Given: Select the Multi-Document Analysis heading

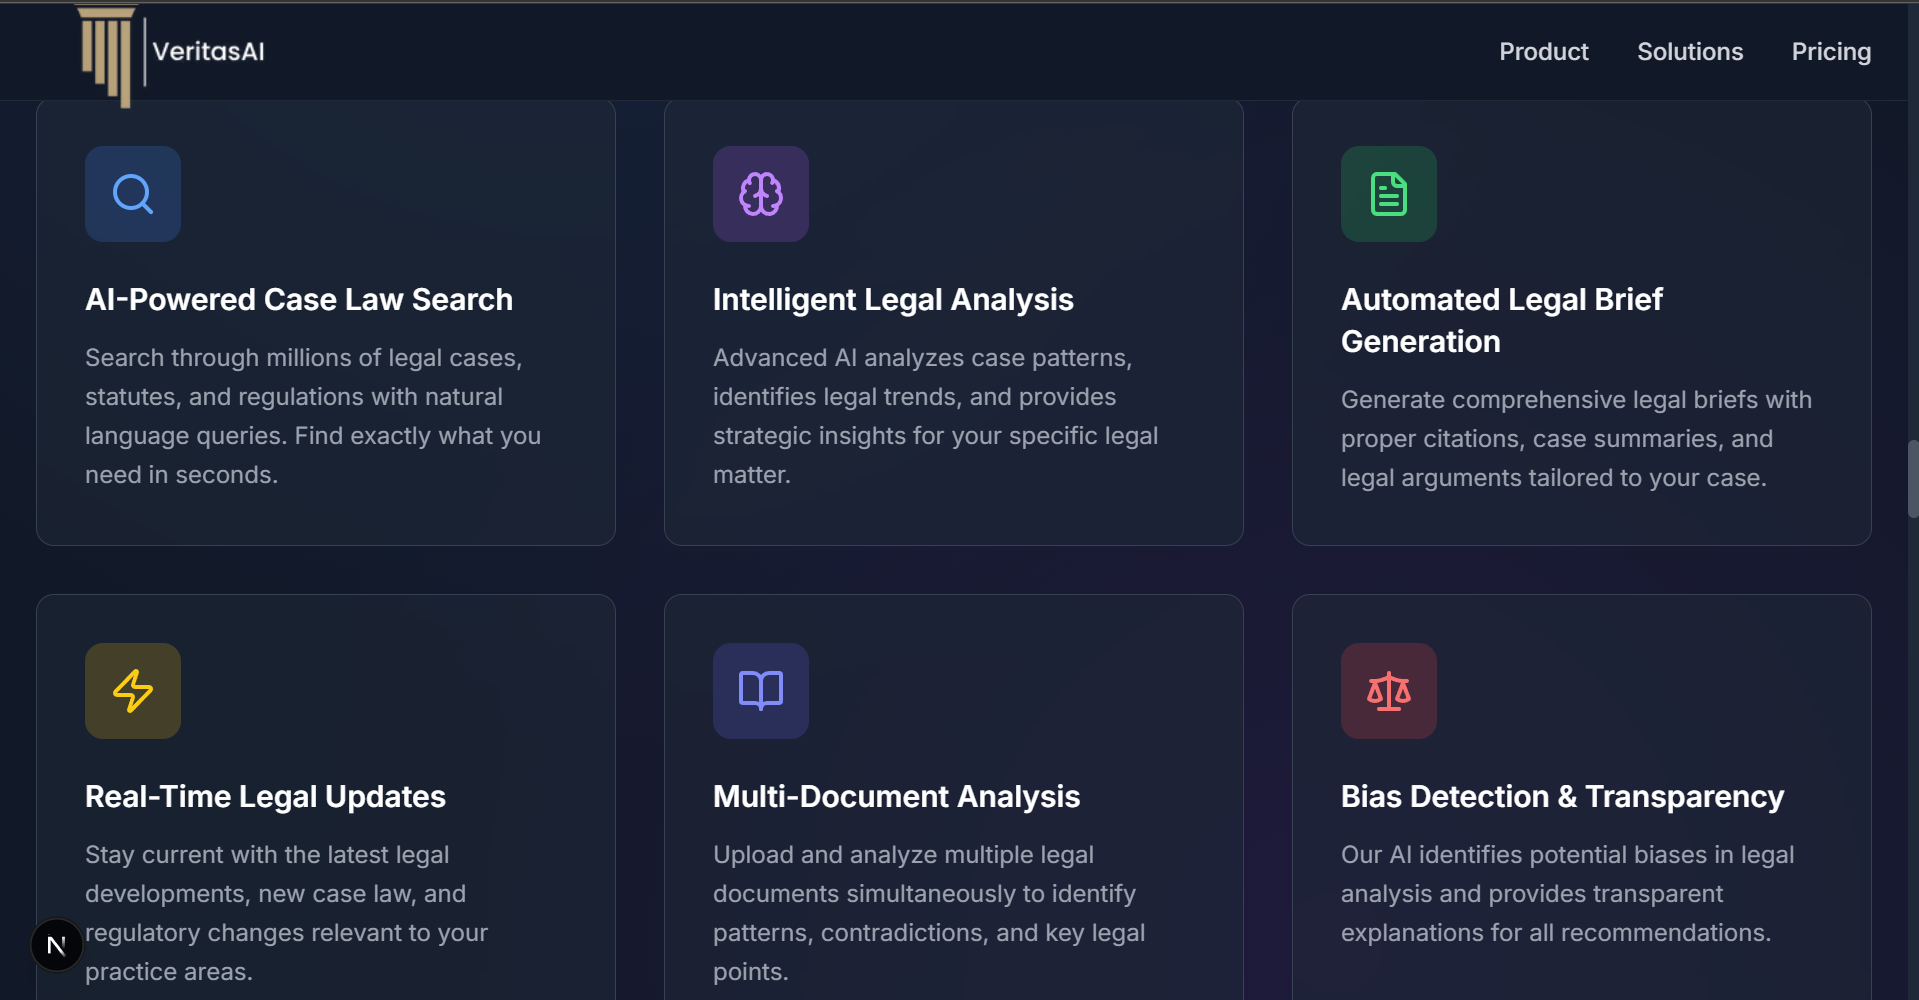Looking at the screenshot, I should 896,796.
